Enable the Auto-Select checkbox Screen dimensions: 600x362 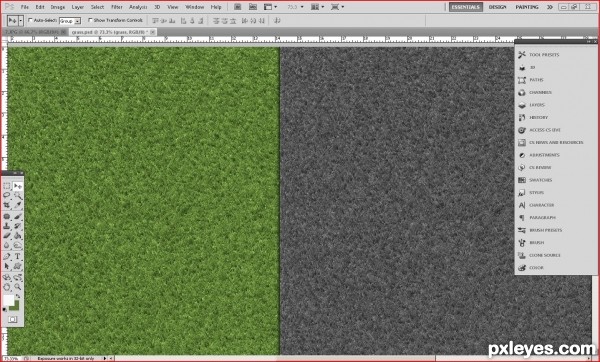pyautogui.click(x=30, y=20)
